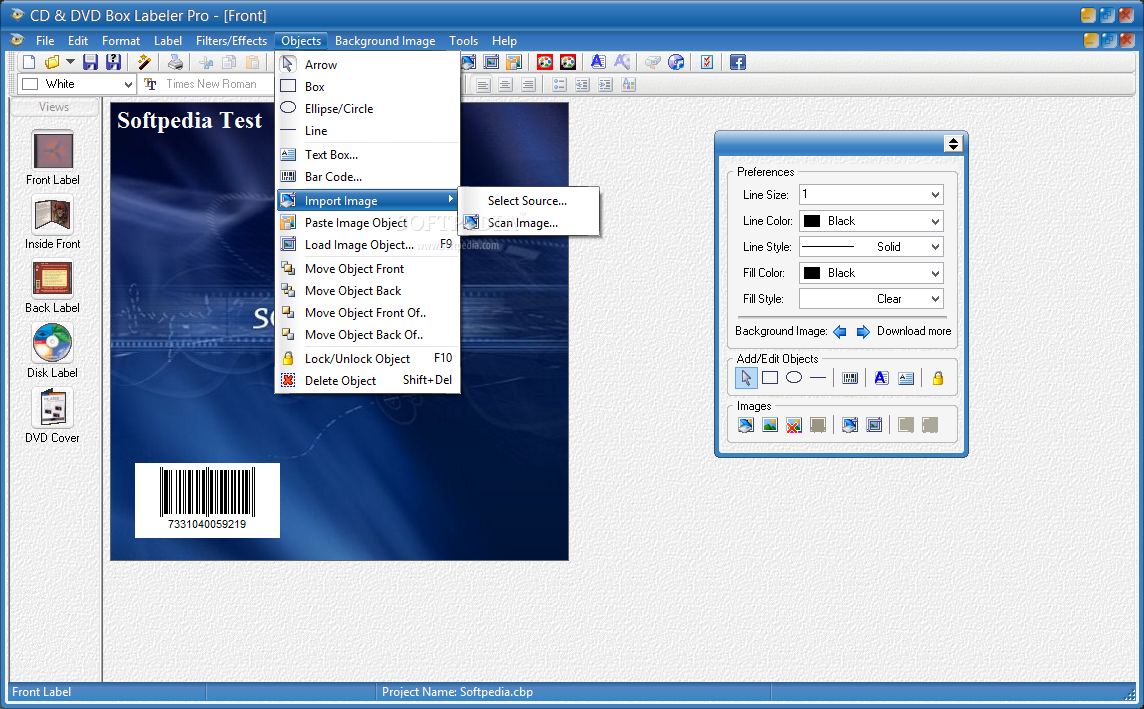The image size is (1144, 709).
Task: Choose Delete Object menu item
Action: 368,380
